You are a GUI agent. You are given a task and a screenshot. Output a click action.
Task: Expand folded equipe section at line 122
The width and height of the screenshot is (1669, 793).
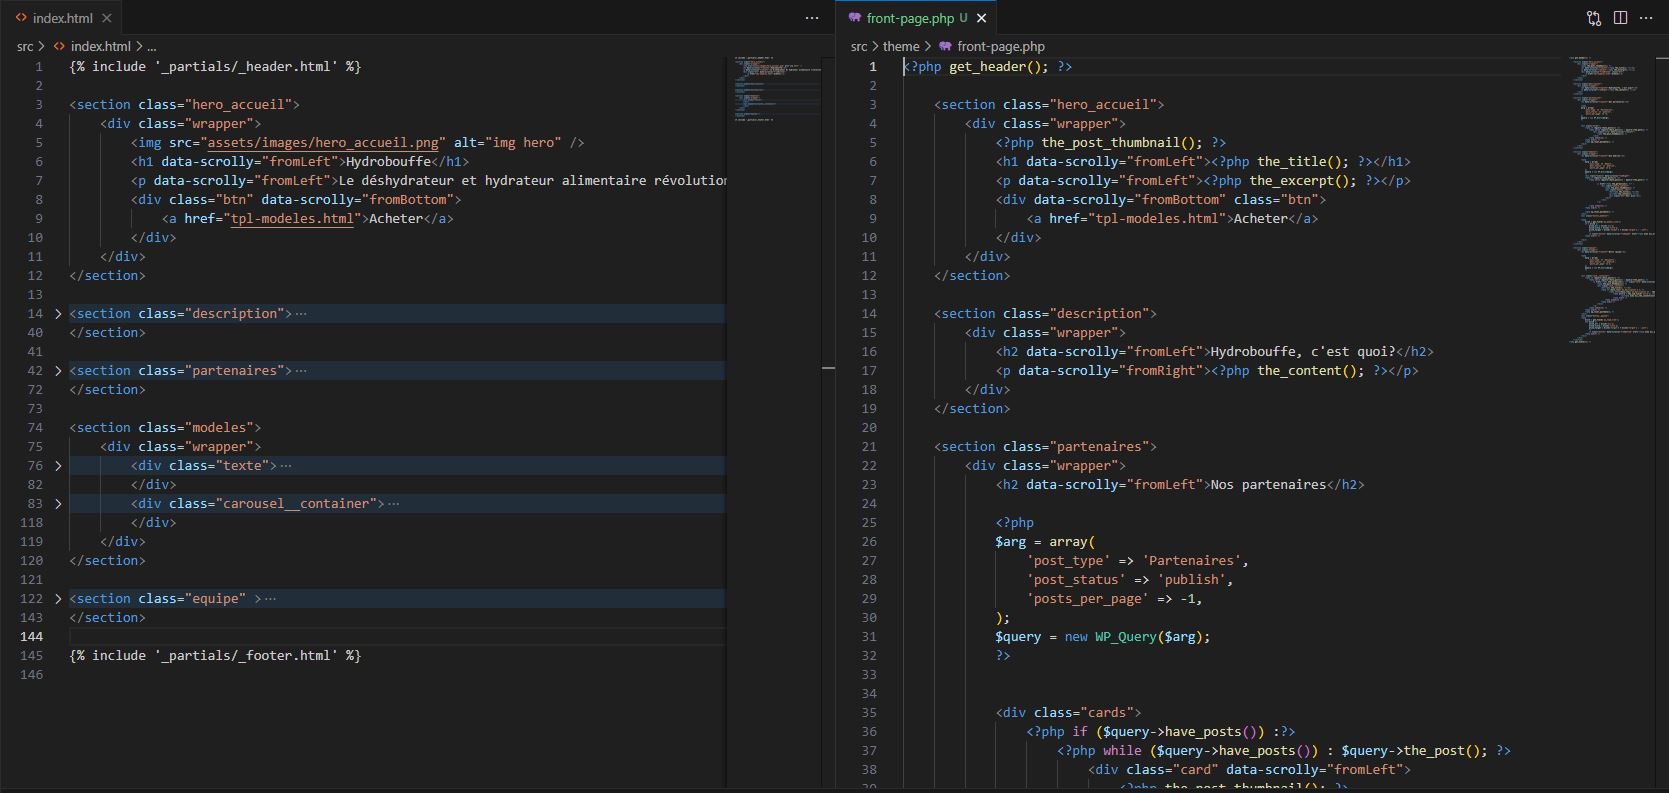(x=58, y=599)
